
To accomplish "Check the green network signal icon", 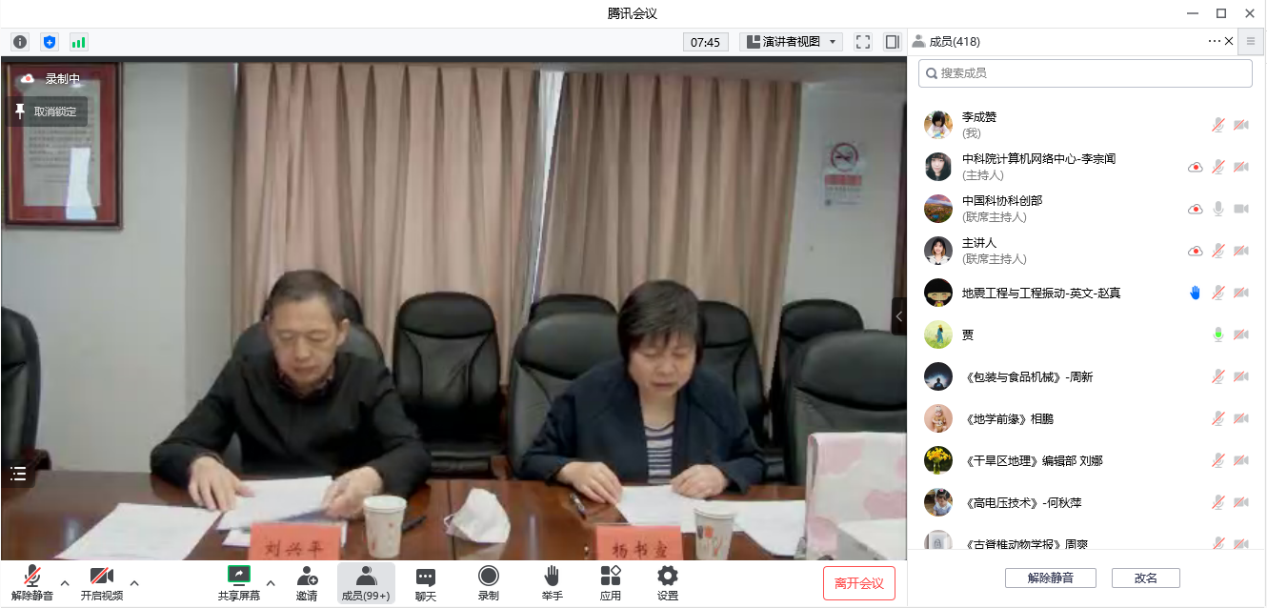I will (78, 42).
